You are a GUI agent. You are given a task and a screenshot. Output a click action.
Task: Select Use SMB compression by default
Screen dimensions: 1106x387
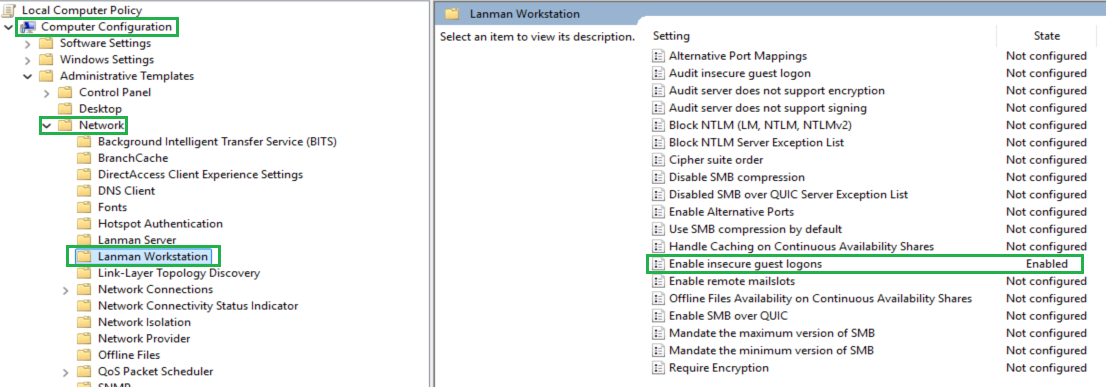755,229
